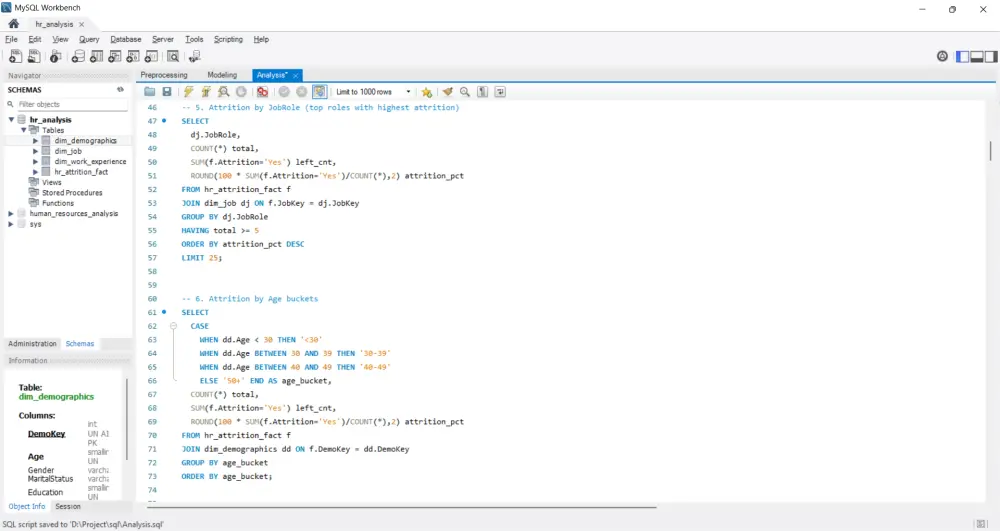The width and height of the screenshot is (1000, 531).
Task: Create new function toolbar icon
Action: [151, 57]
